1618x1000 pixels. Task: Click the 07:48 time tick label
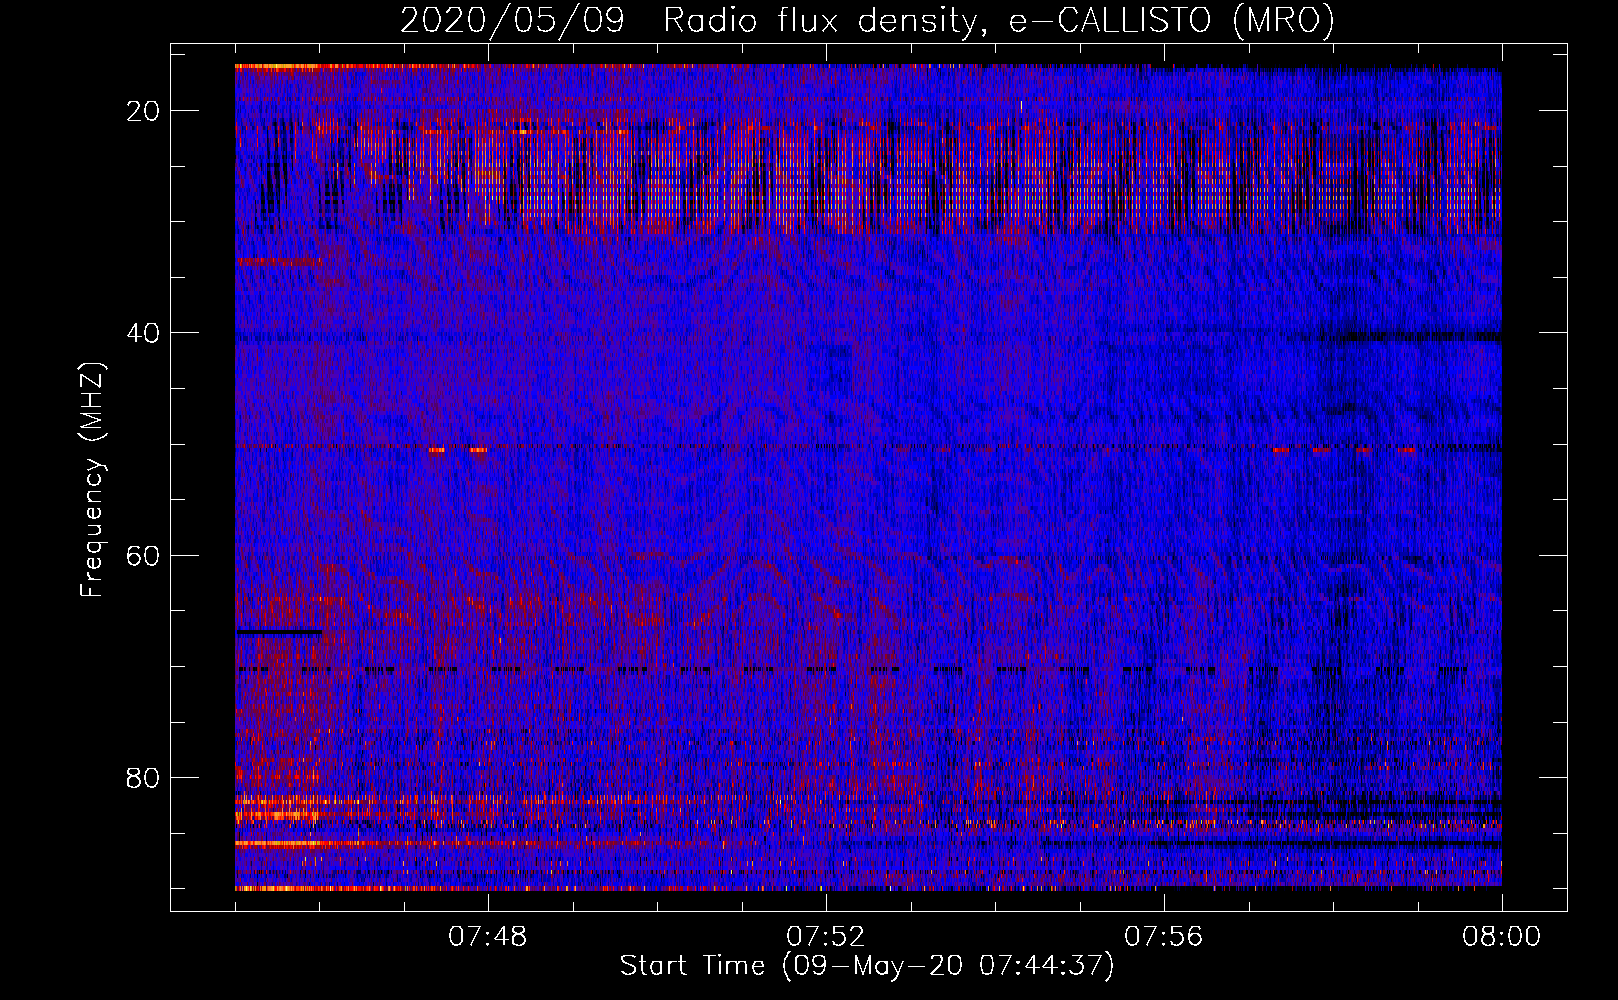(x=488, y=937)
